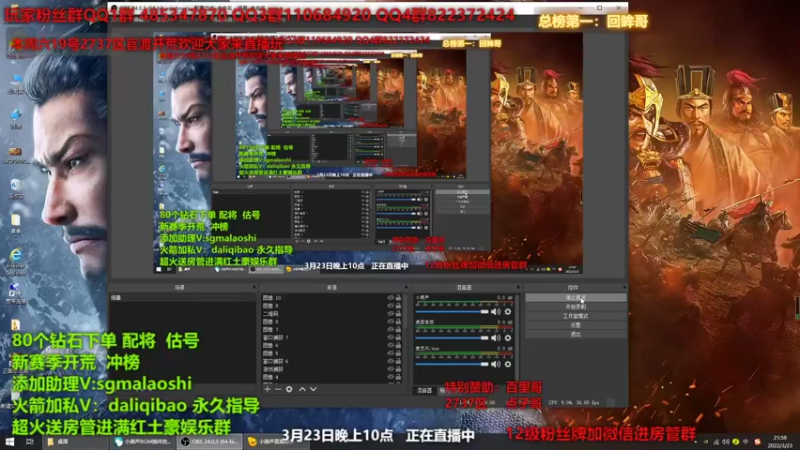Move selected source down with the arrow
800x450 pixels.
pos(313,389)
